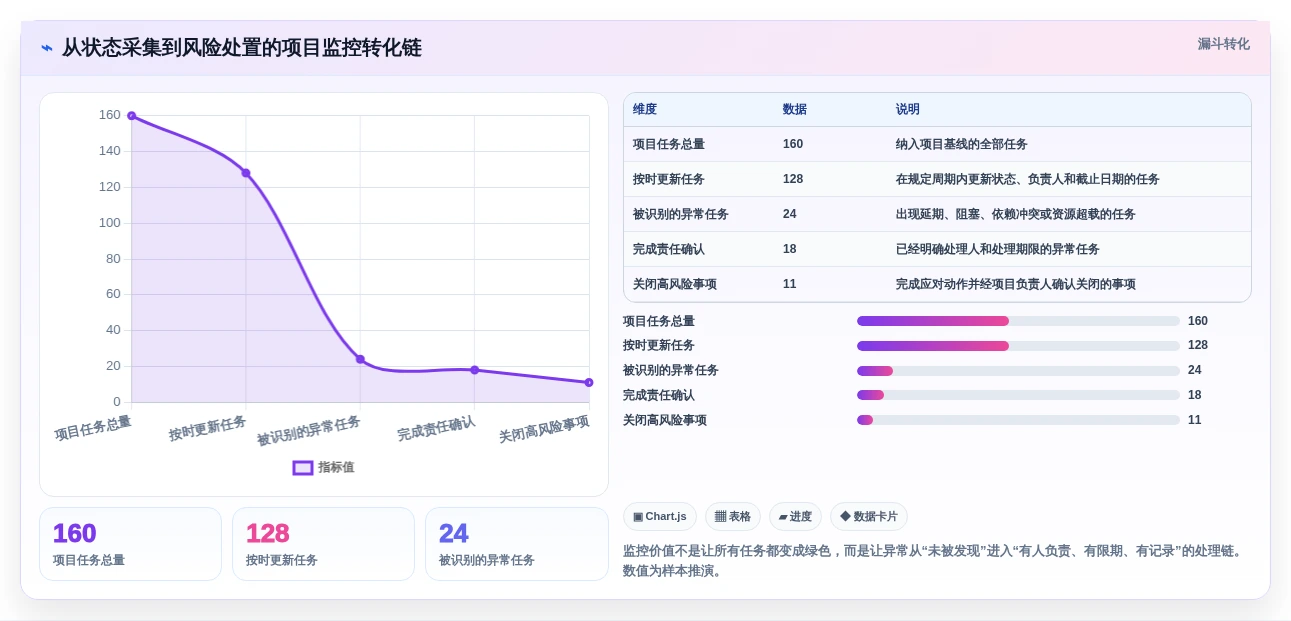The width and height of the screenshot is (1291, 621).
Task: Click the 160 项目任务总量 stat card
Action: (130, 544)
